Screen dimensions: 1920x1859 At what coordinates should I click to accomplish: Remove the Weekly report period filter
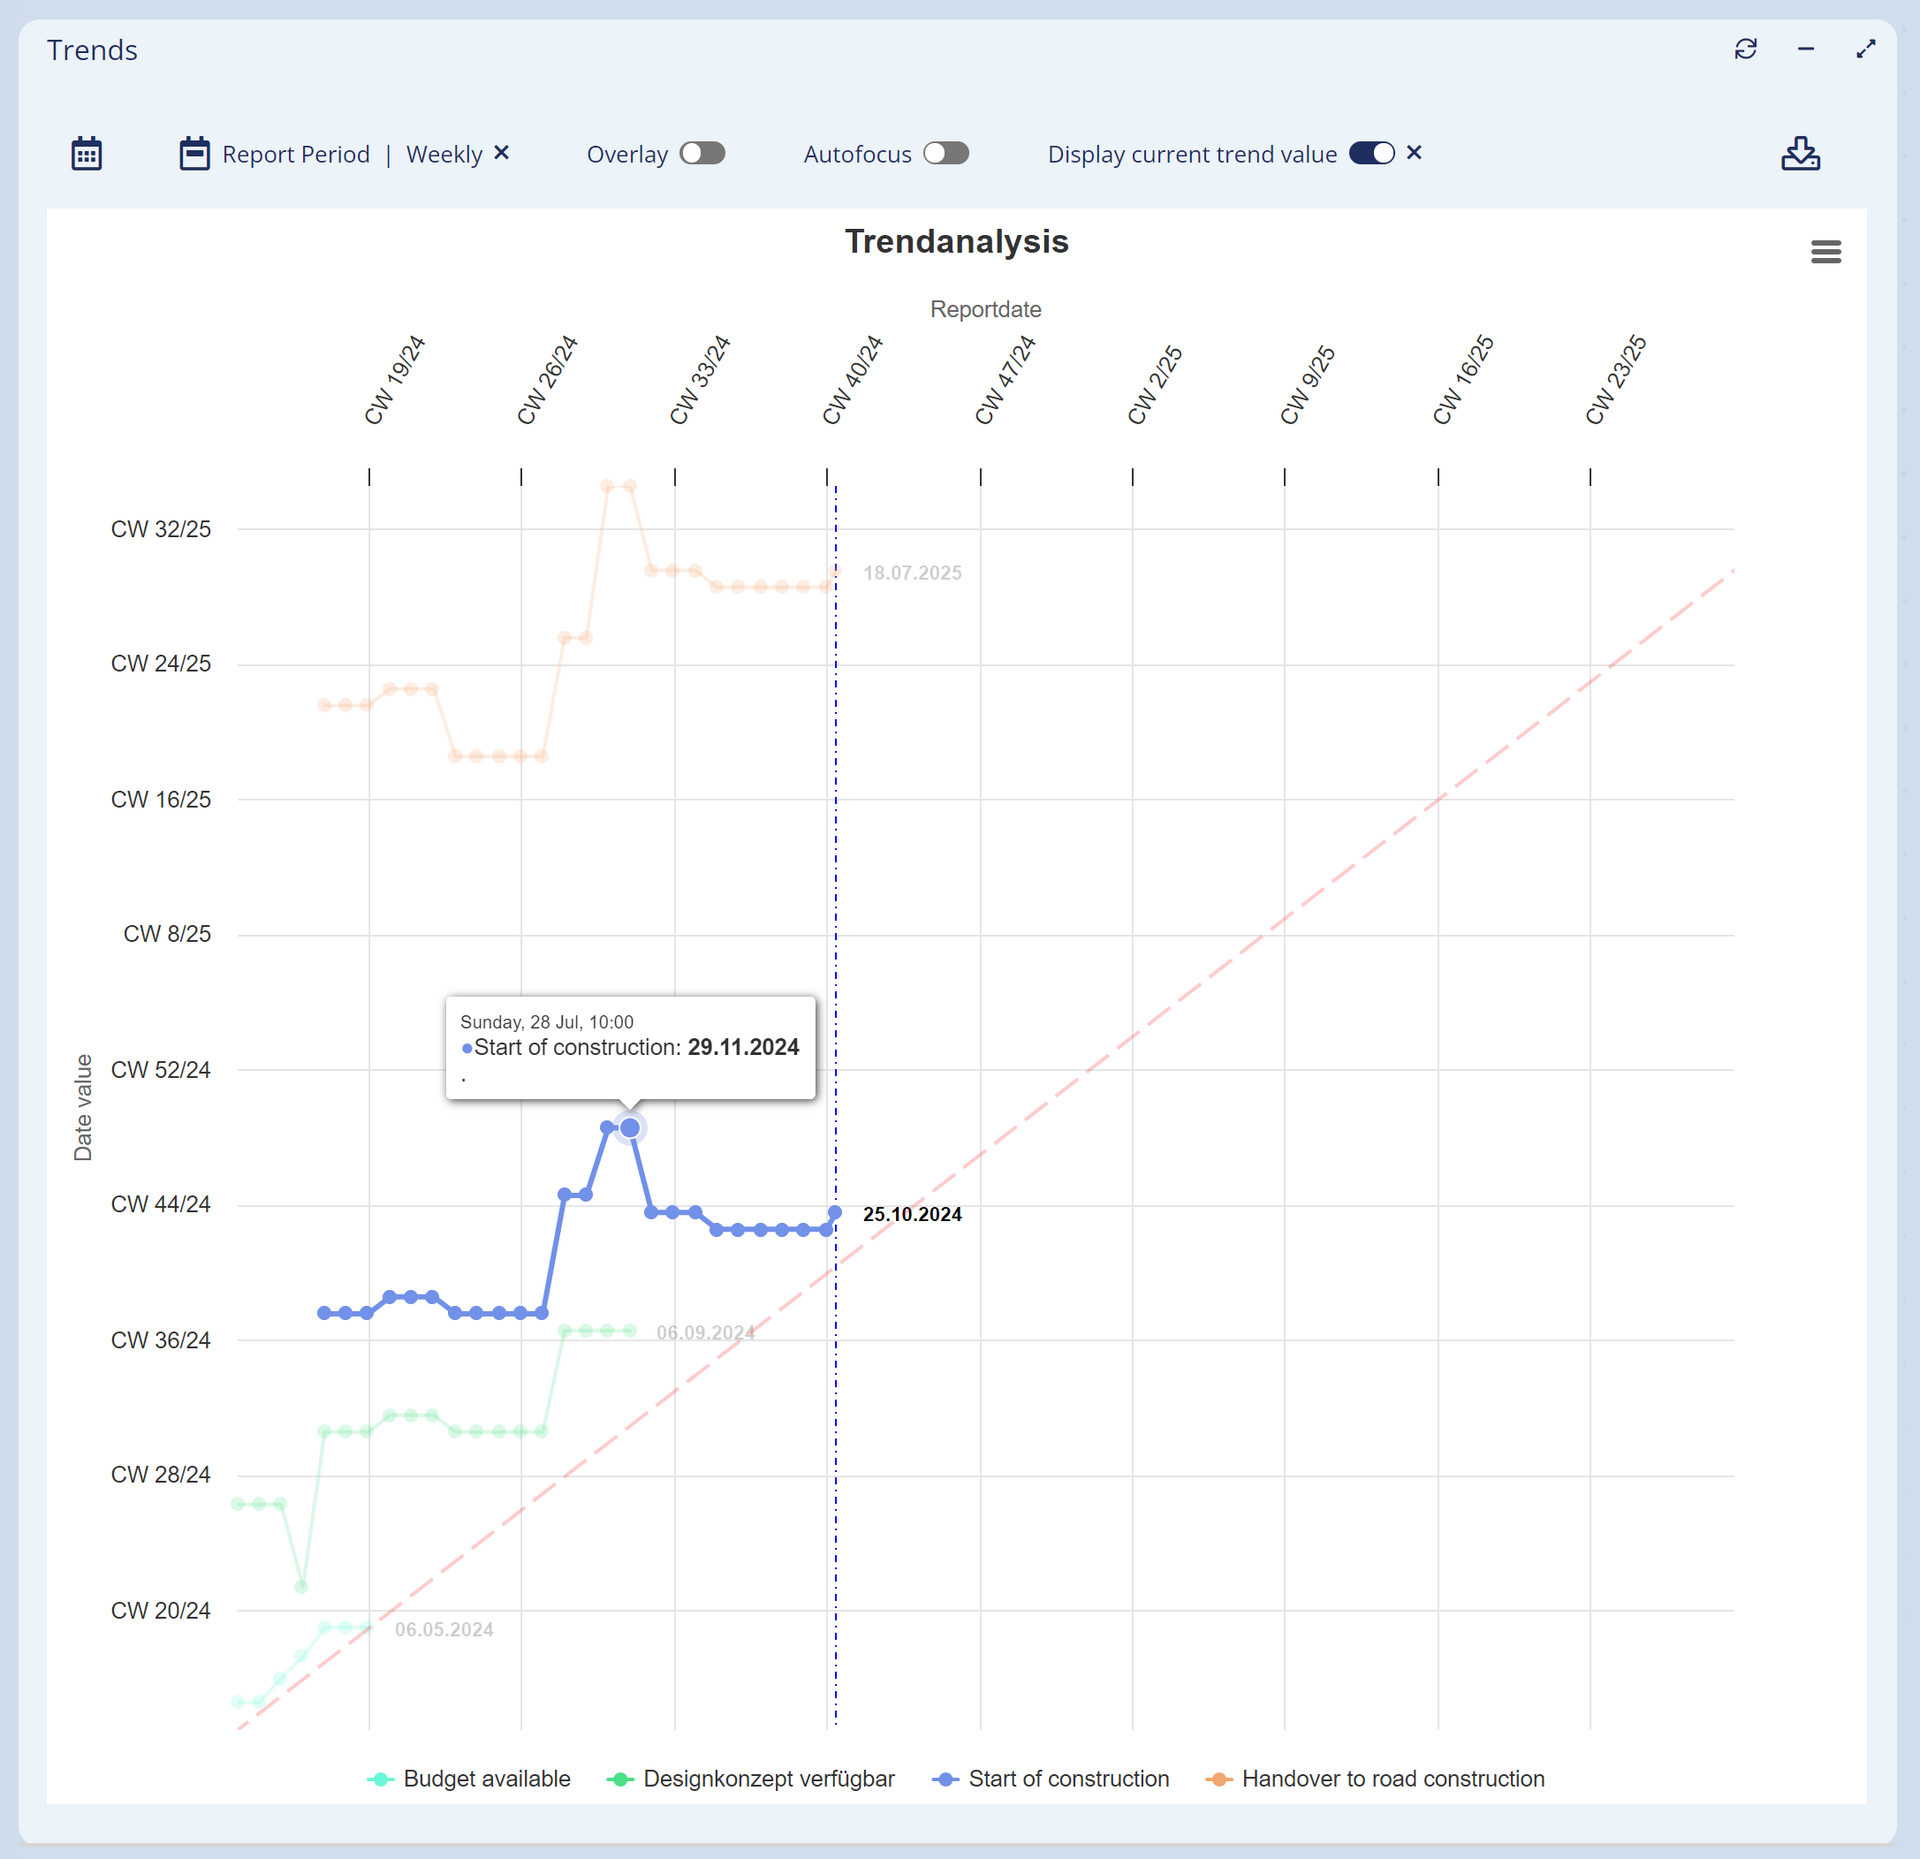[x=502, y=153]
